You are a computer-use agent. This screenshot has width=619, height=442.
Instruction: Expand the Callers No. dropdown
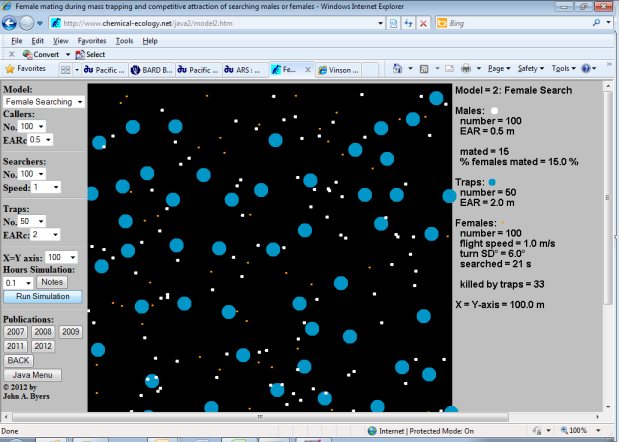pos(32,126)
